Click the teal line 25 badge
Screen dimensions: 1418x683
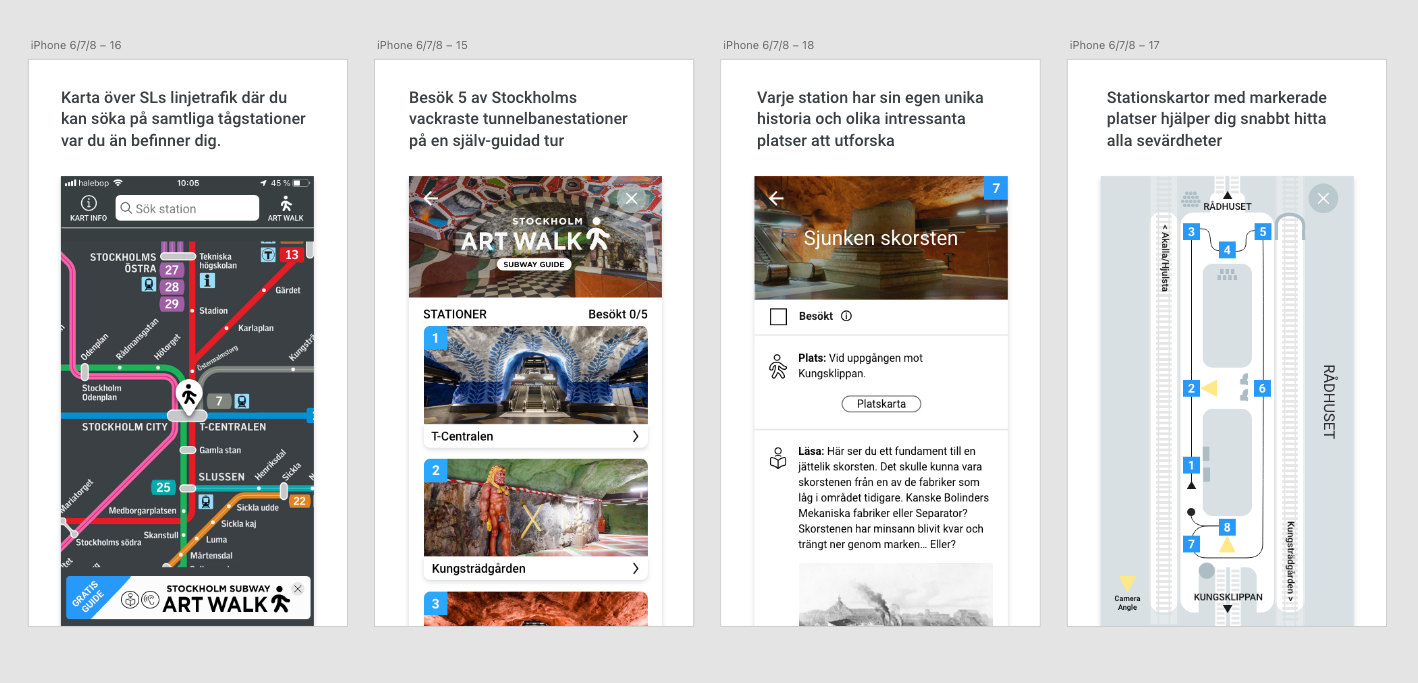164,487
